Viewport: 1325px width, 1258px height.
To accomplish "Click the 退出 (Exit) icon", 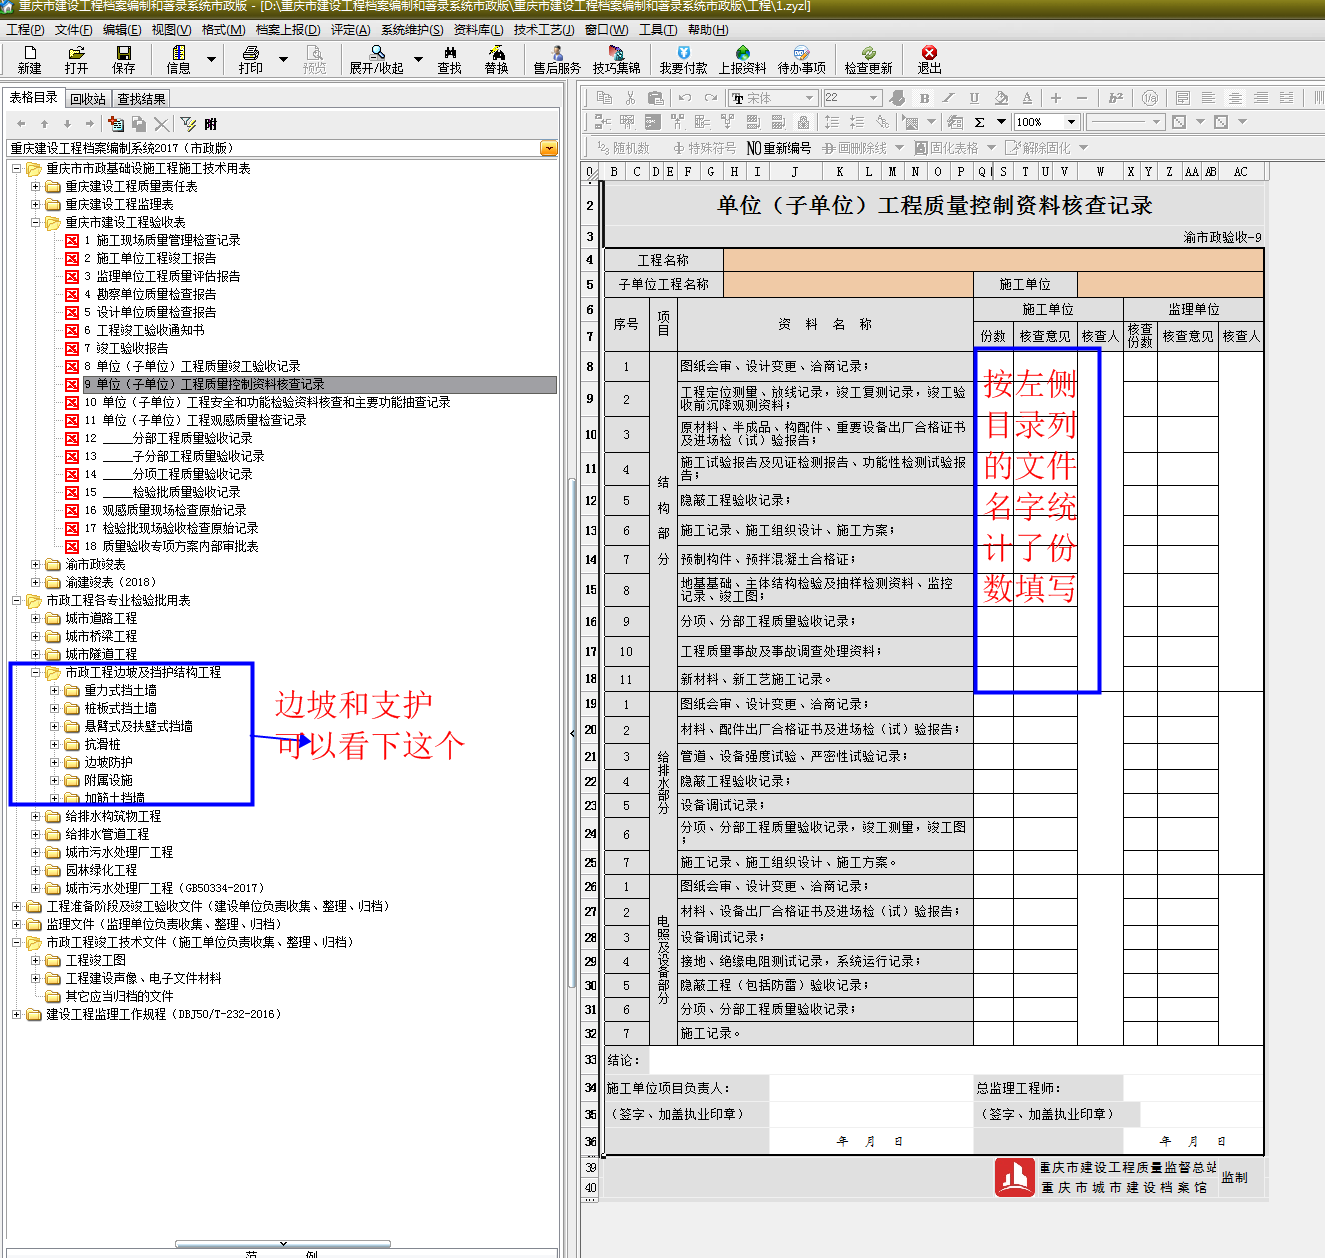I will pos(930,60).
